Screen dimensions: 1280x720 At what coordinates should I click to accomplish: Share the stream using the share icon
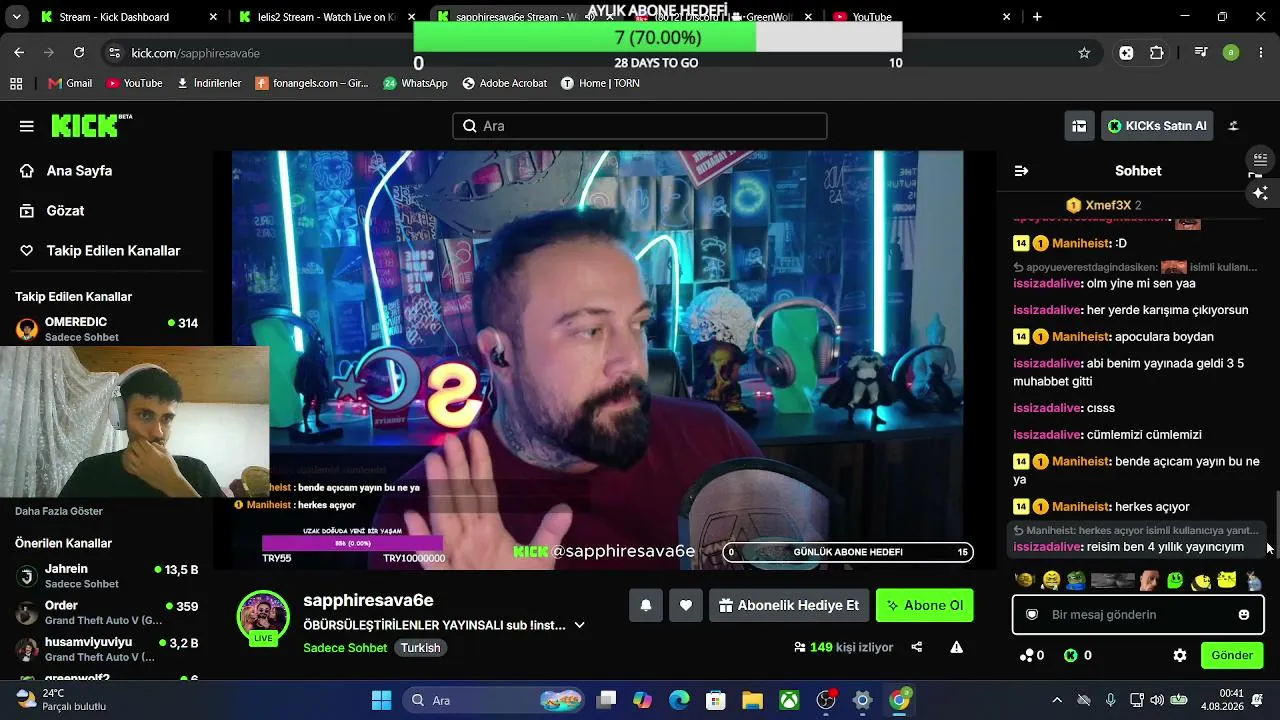(x=917, y=647)
